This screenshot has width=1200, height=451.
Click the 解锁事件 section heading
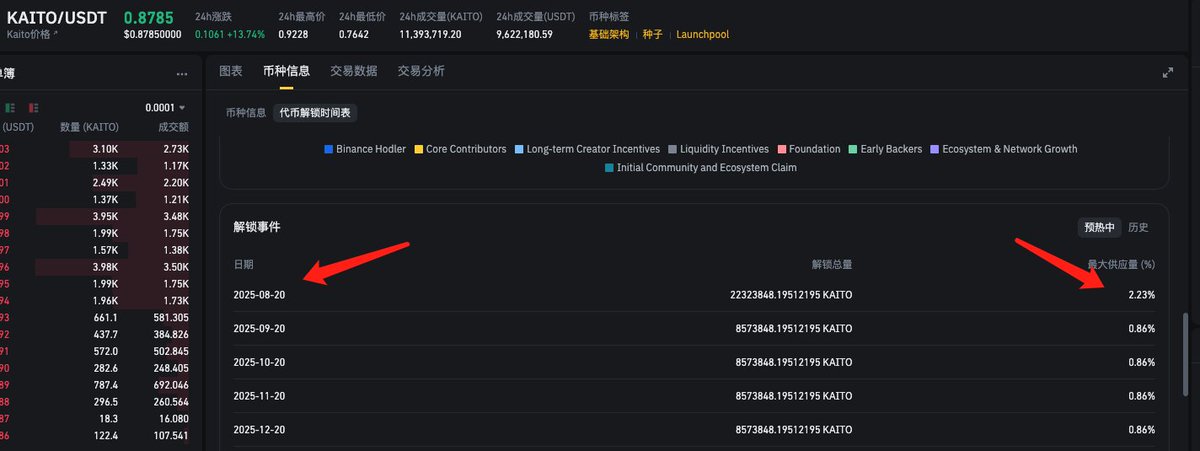point(257,227)
